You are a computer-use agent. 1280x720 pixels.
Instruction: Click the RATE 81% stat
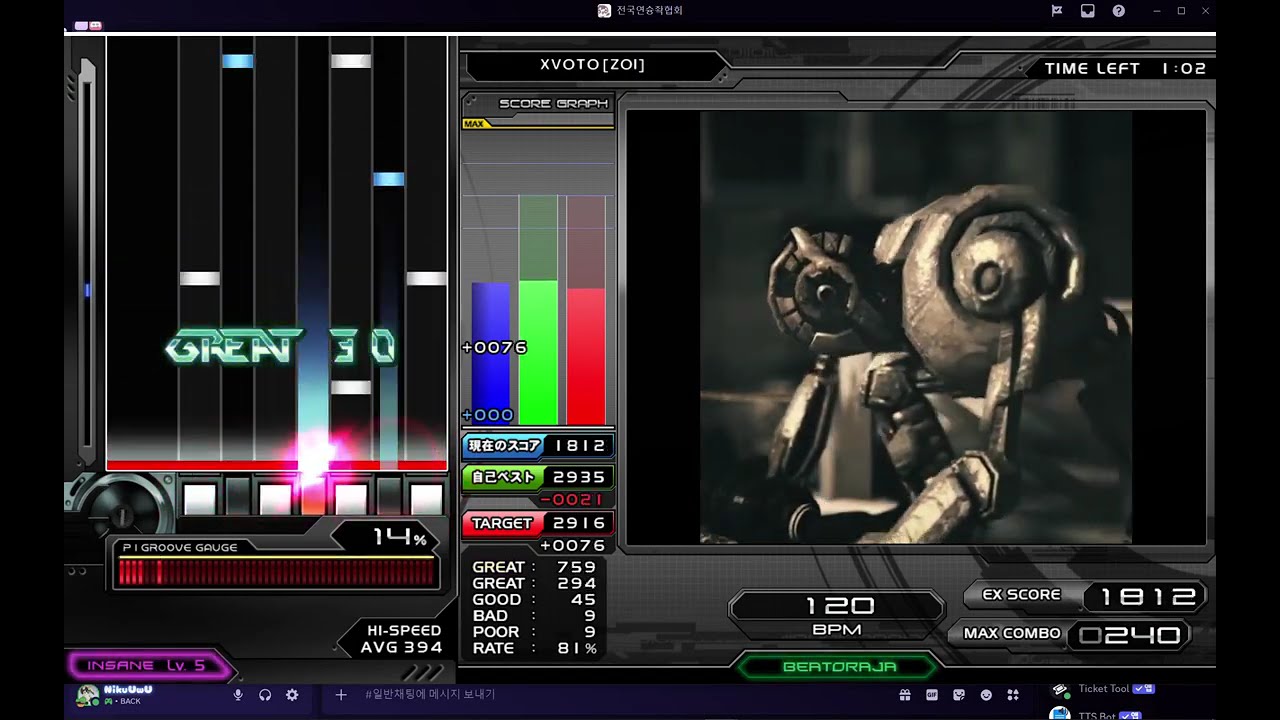[535, 648]
